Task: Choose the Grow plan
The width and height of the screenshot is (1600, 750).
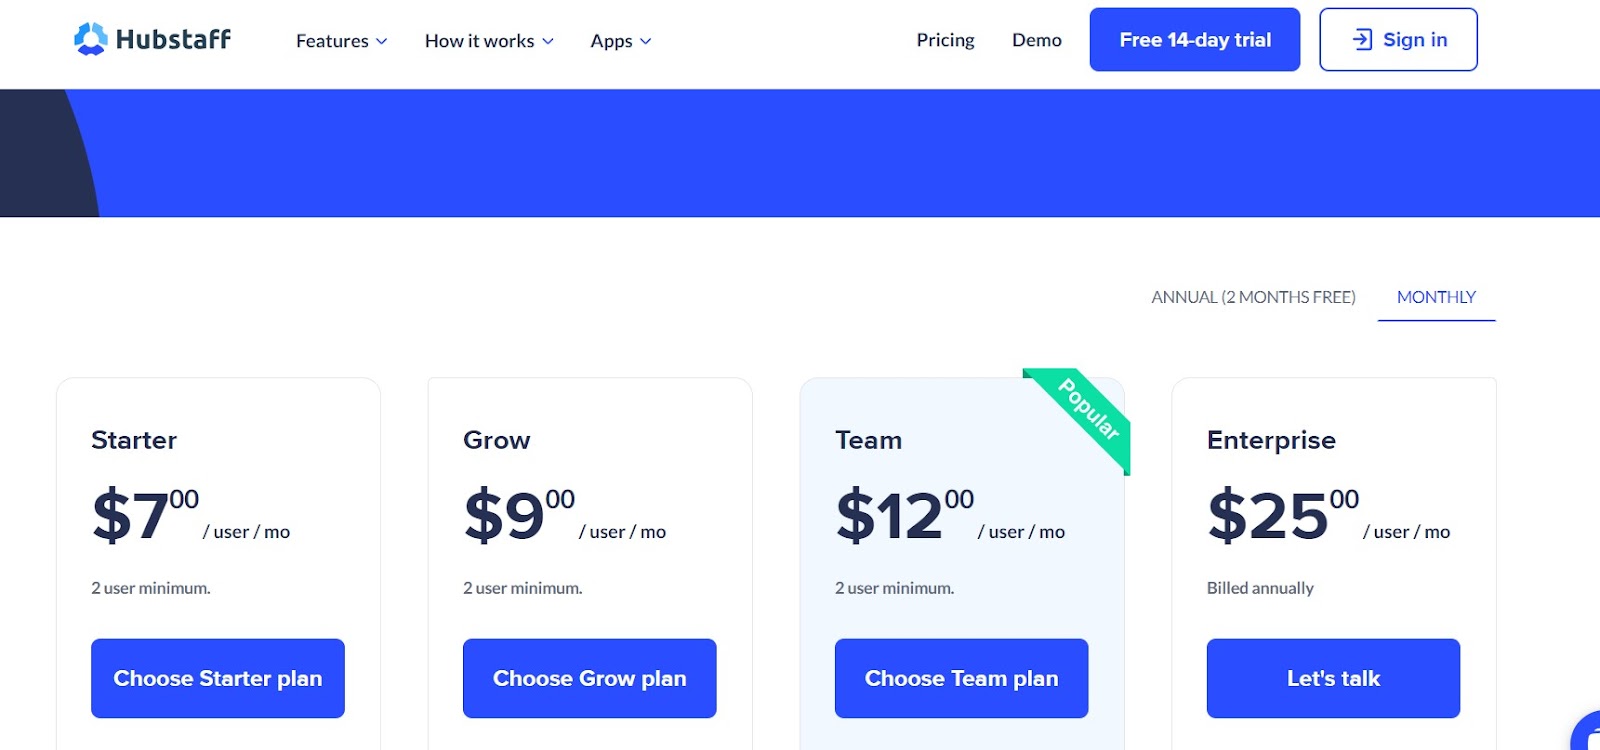Action: pos(589,677)
